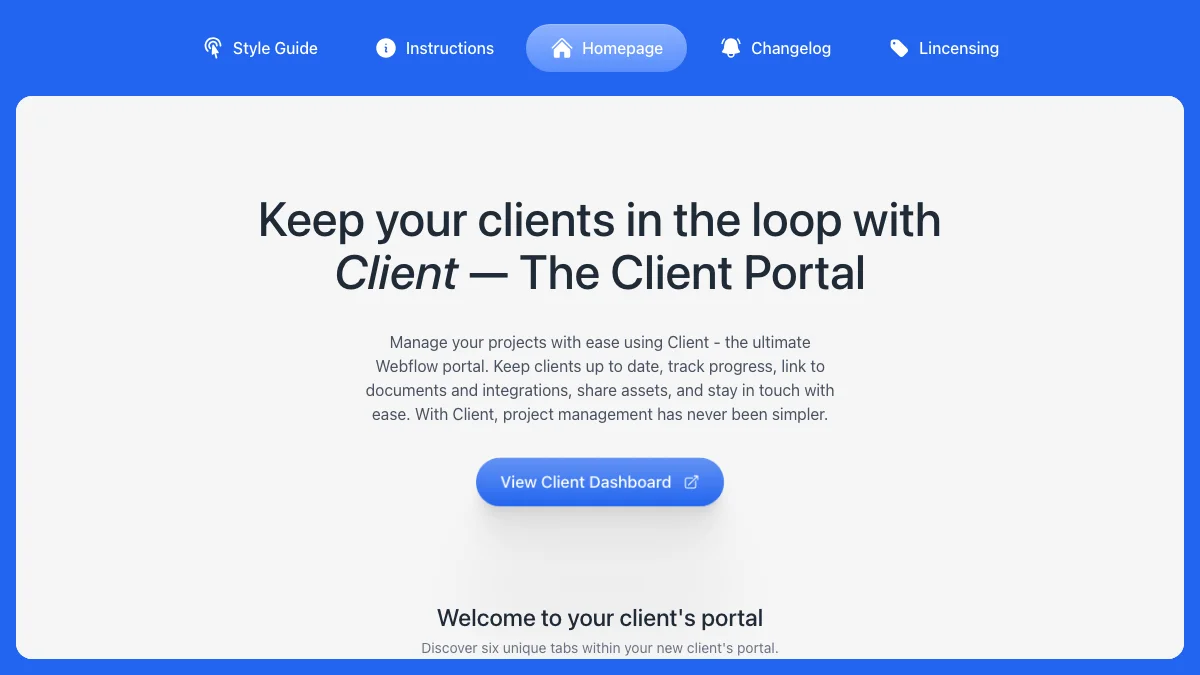Click the external link icon on dashboard button

(691, 482)
